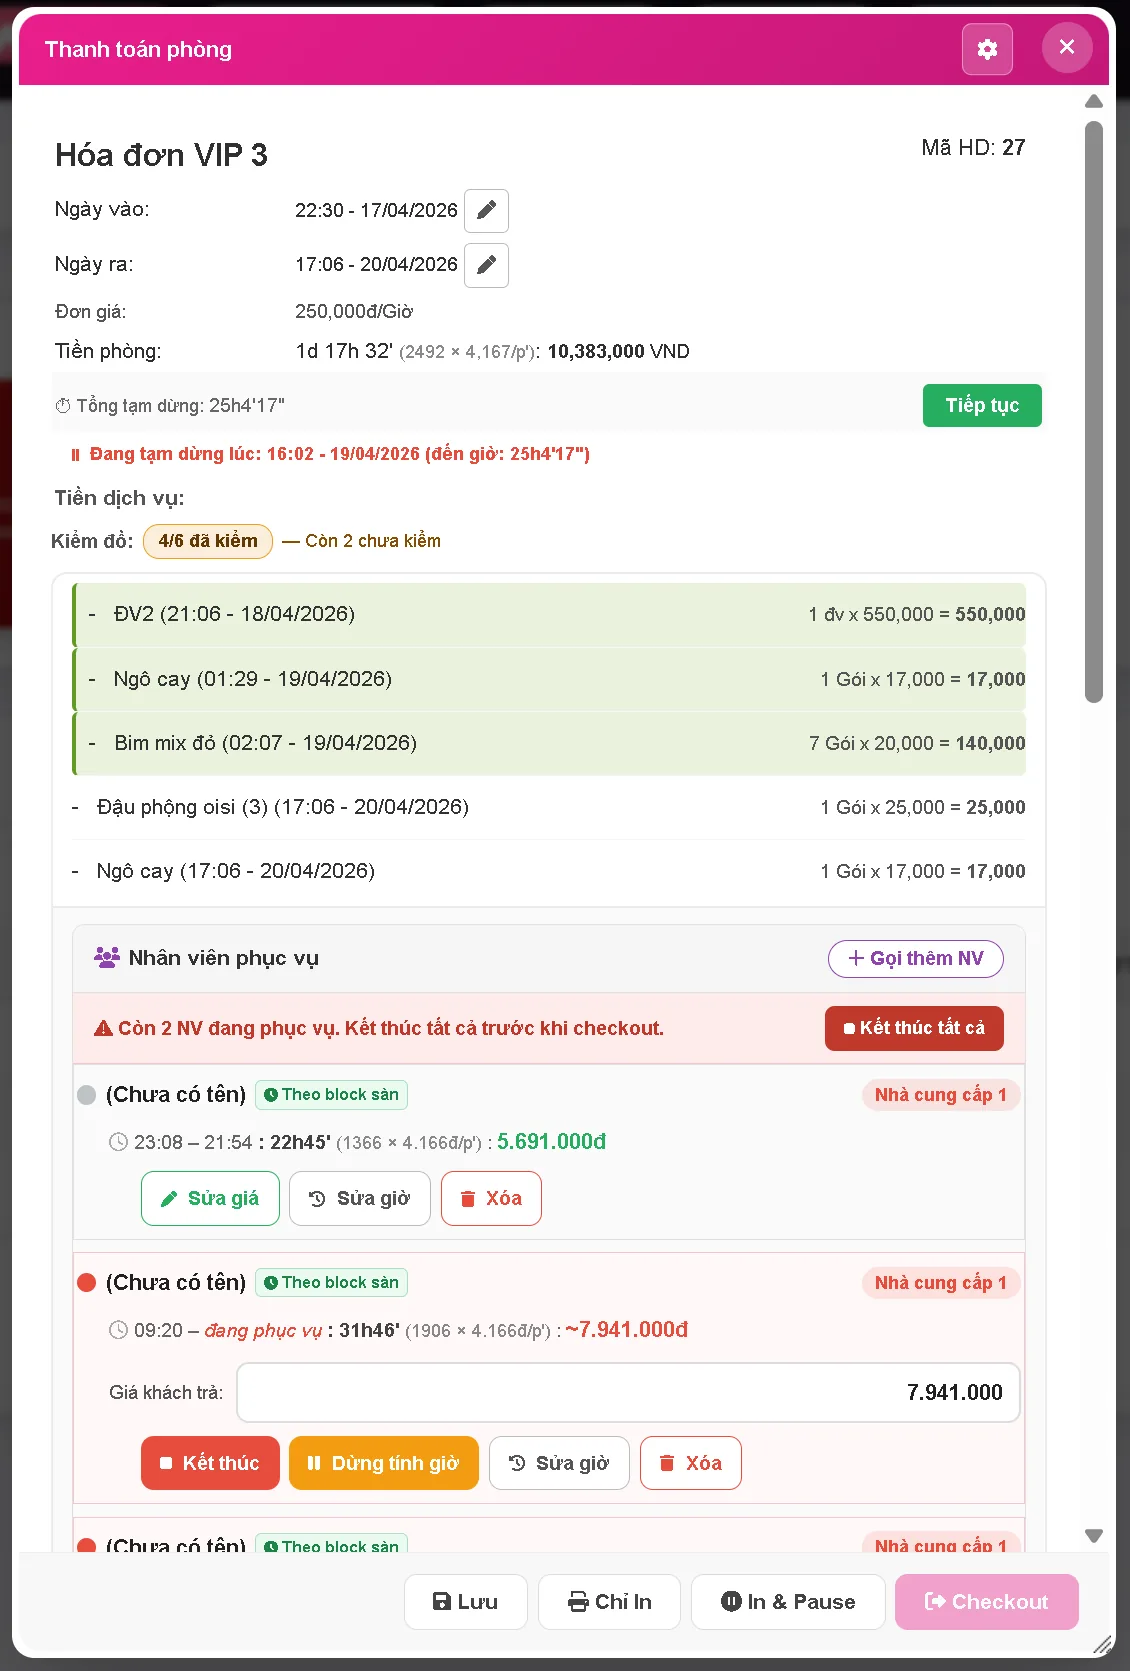Image resolution: width=1130 pixels, height=1671 pixels.
Task: Click In & Pause button
Action: pyautogui.click(x=788, y=1602)
